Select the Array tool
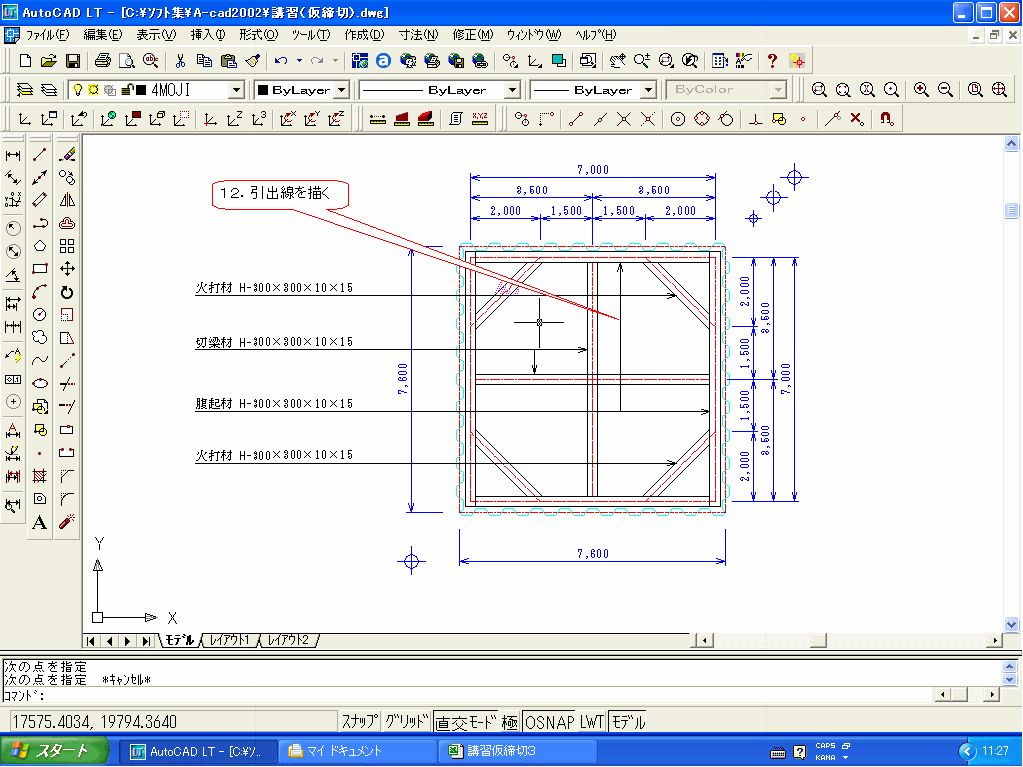 pos(67,246)
